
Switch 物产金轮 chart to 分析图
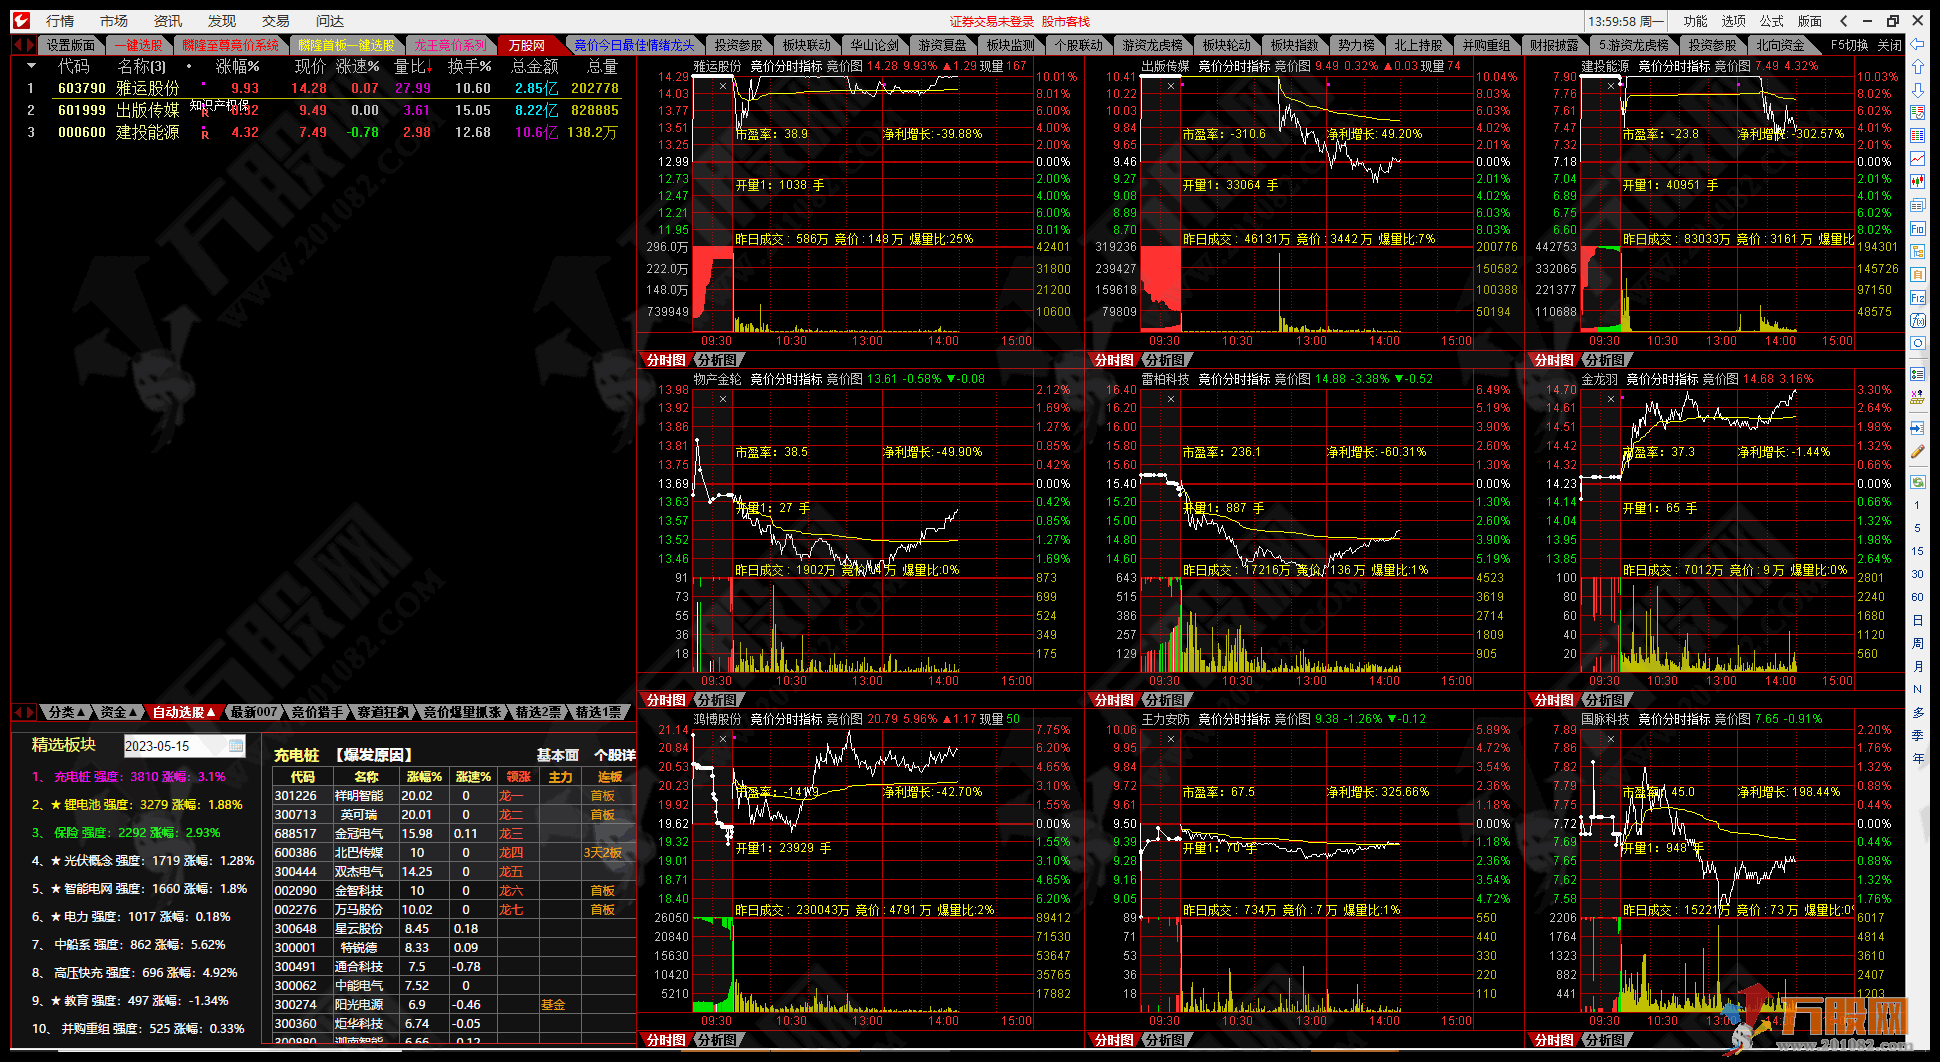(x=717, y=700)
